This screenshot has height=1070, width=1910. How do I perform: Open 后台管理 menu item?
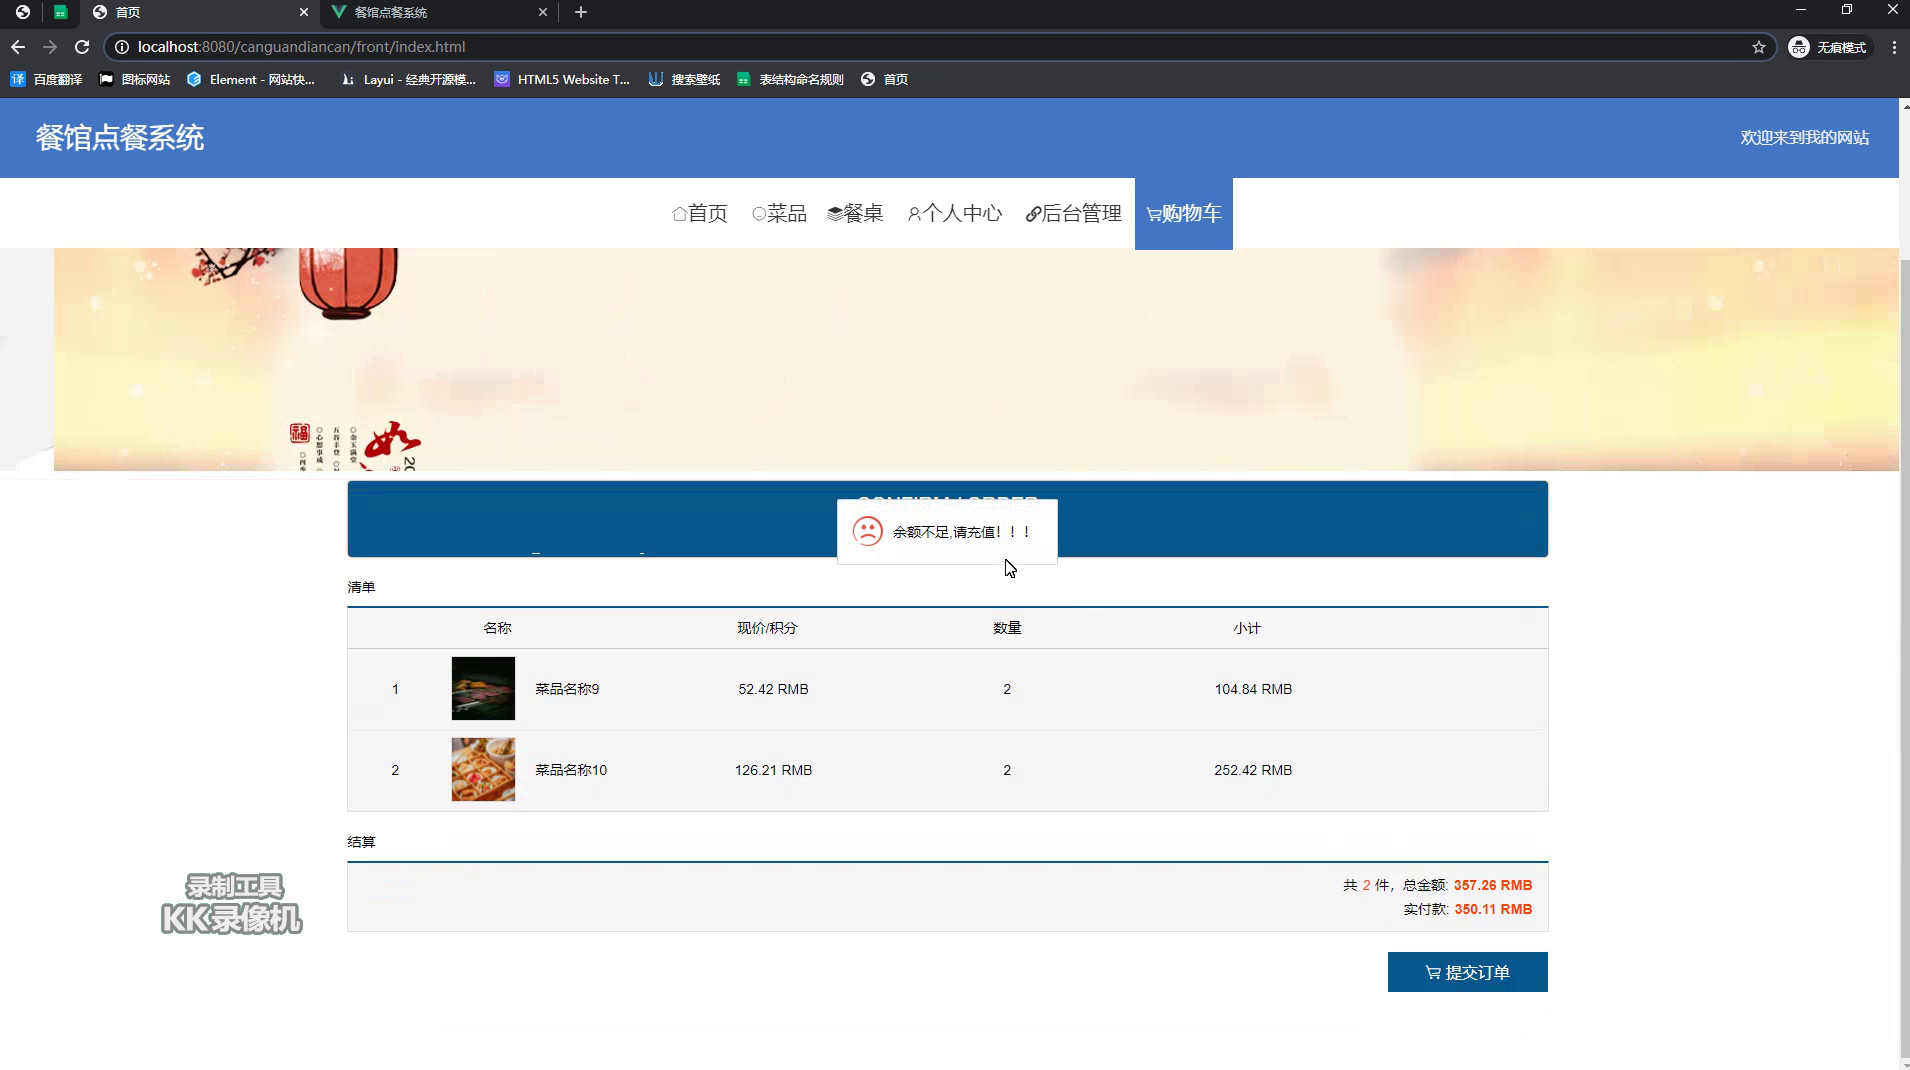pos(1073,213)
